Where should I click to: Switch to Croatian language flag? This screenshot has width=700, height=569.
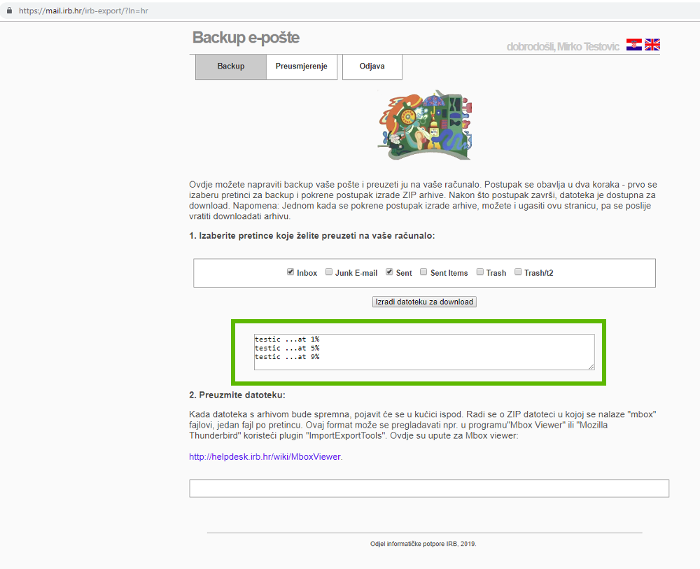tap(633, 45)
